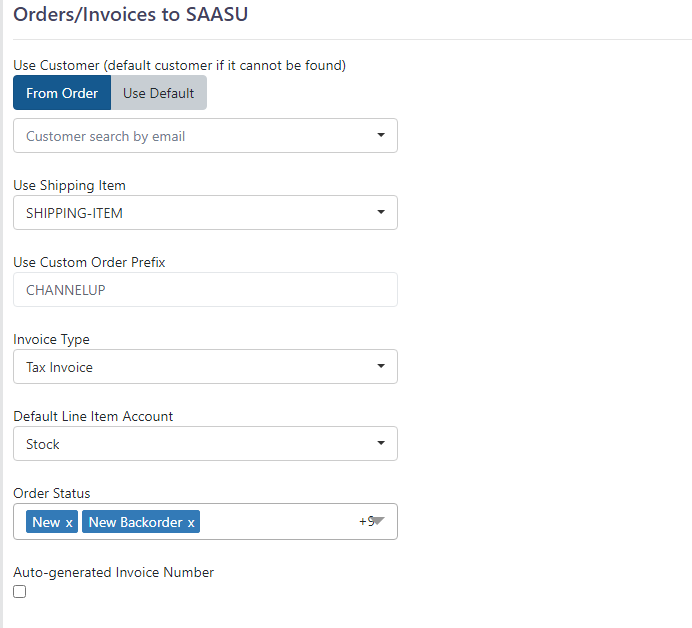
Task: Switch to Use Default customer option
Action: coord(159,93)
